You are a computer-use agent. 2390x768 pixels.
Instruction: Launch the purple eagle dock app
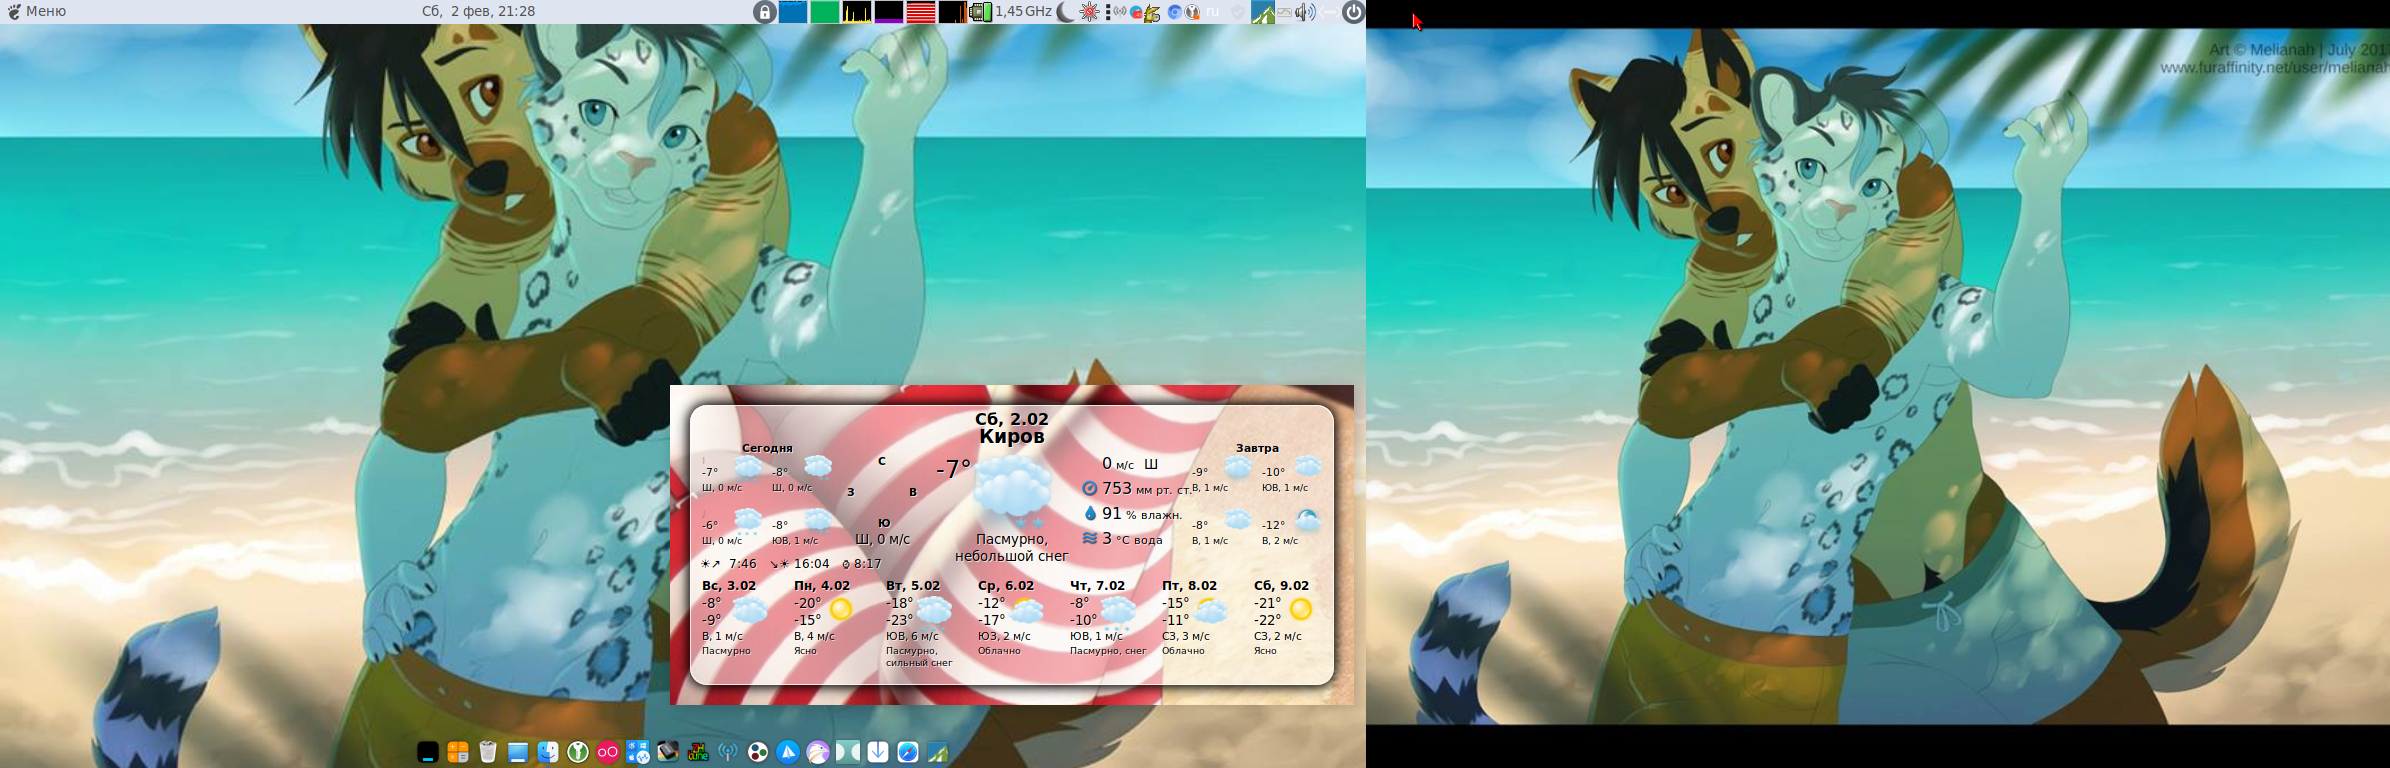(x=818, y=752)
